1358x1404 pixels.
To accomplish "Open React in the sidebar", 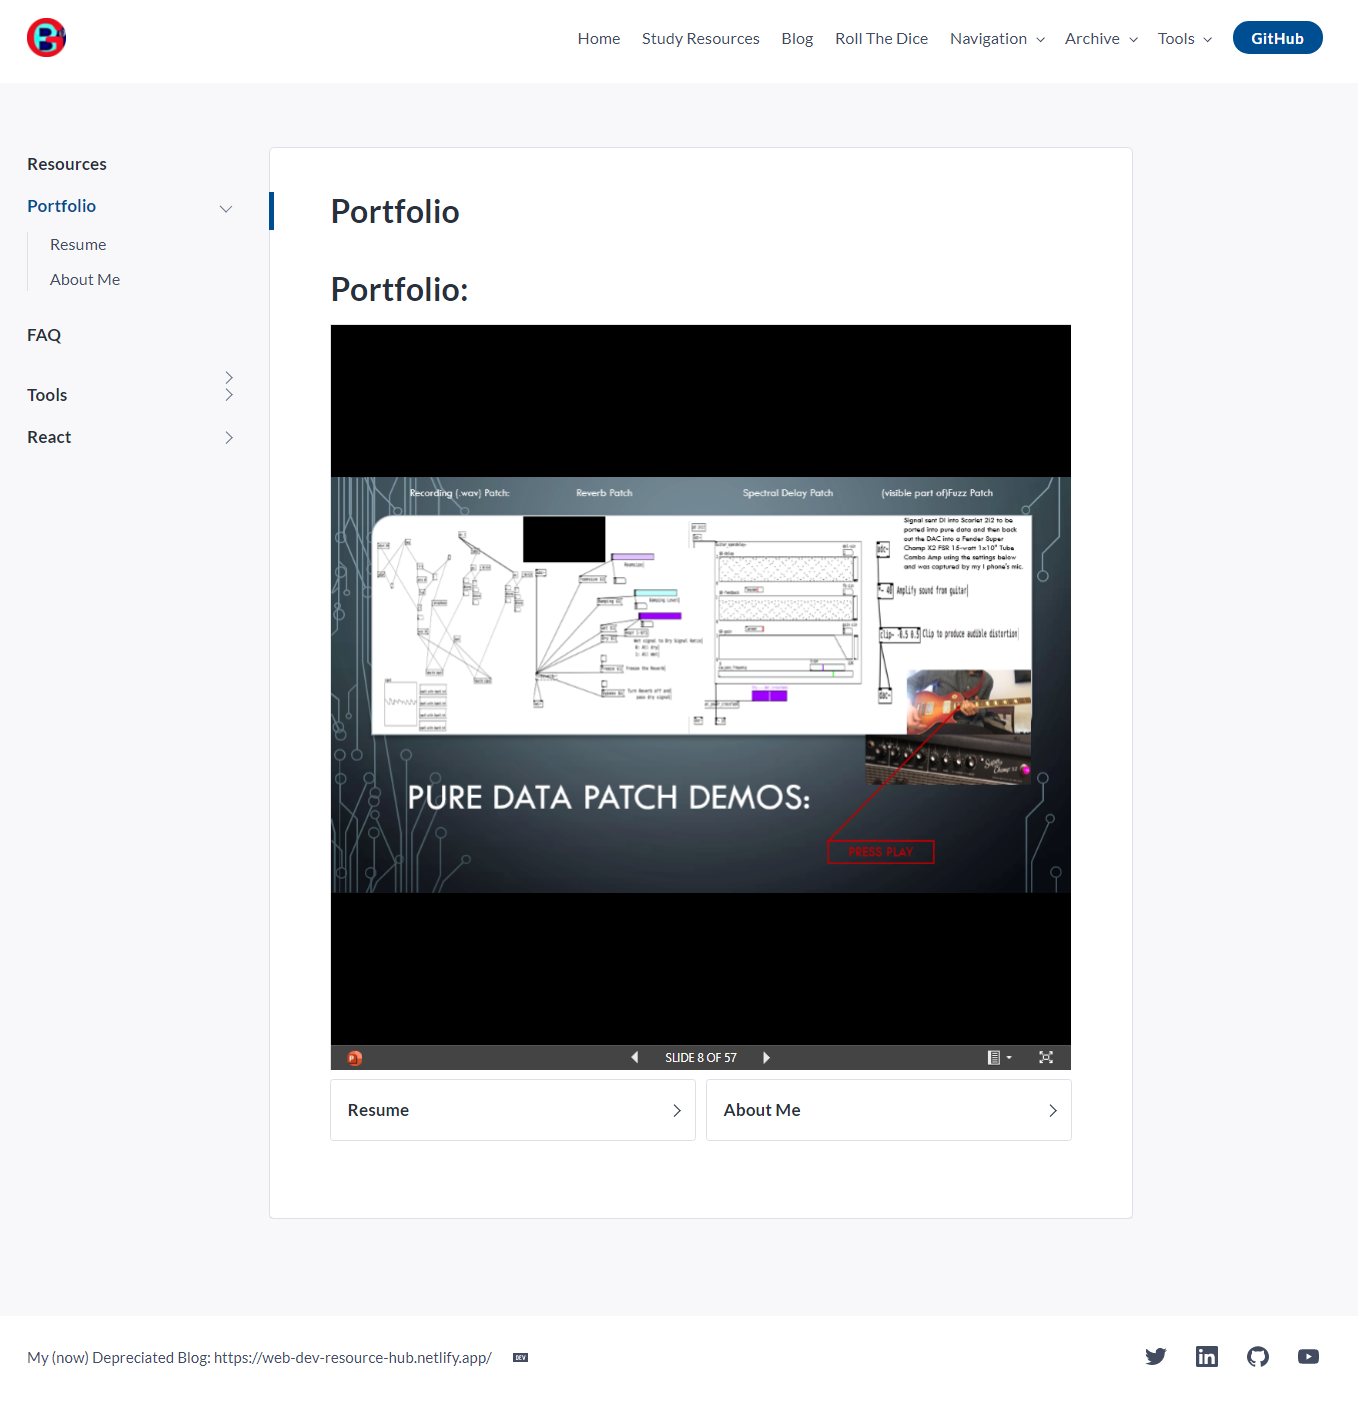I will [x=49, y=437].
